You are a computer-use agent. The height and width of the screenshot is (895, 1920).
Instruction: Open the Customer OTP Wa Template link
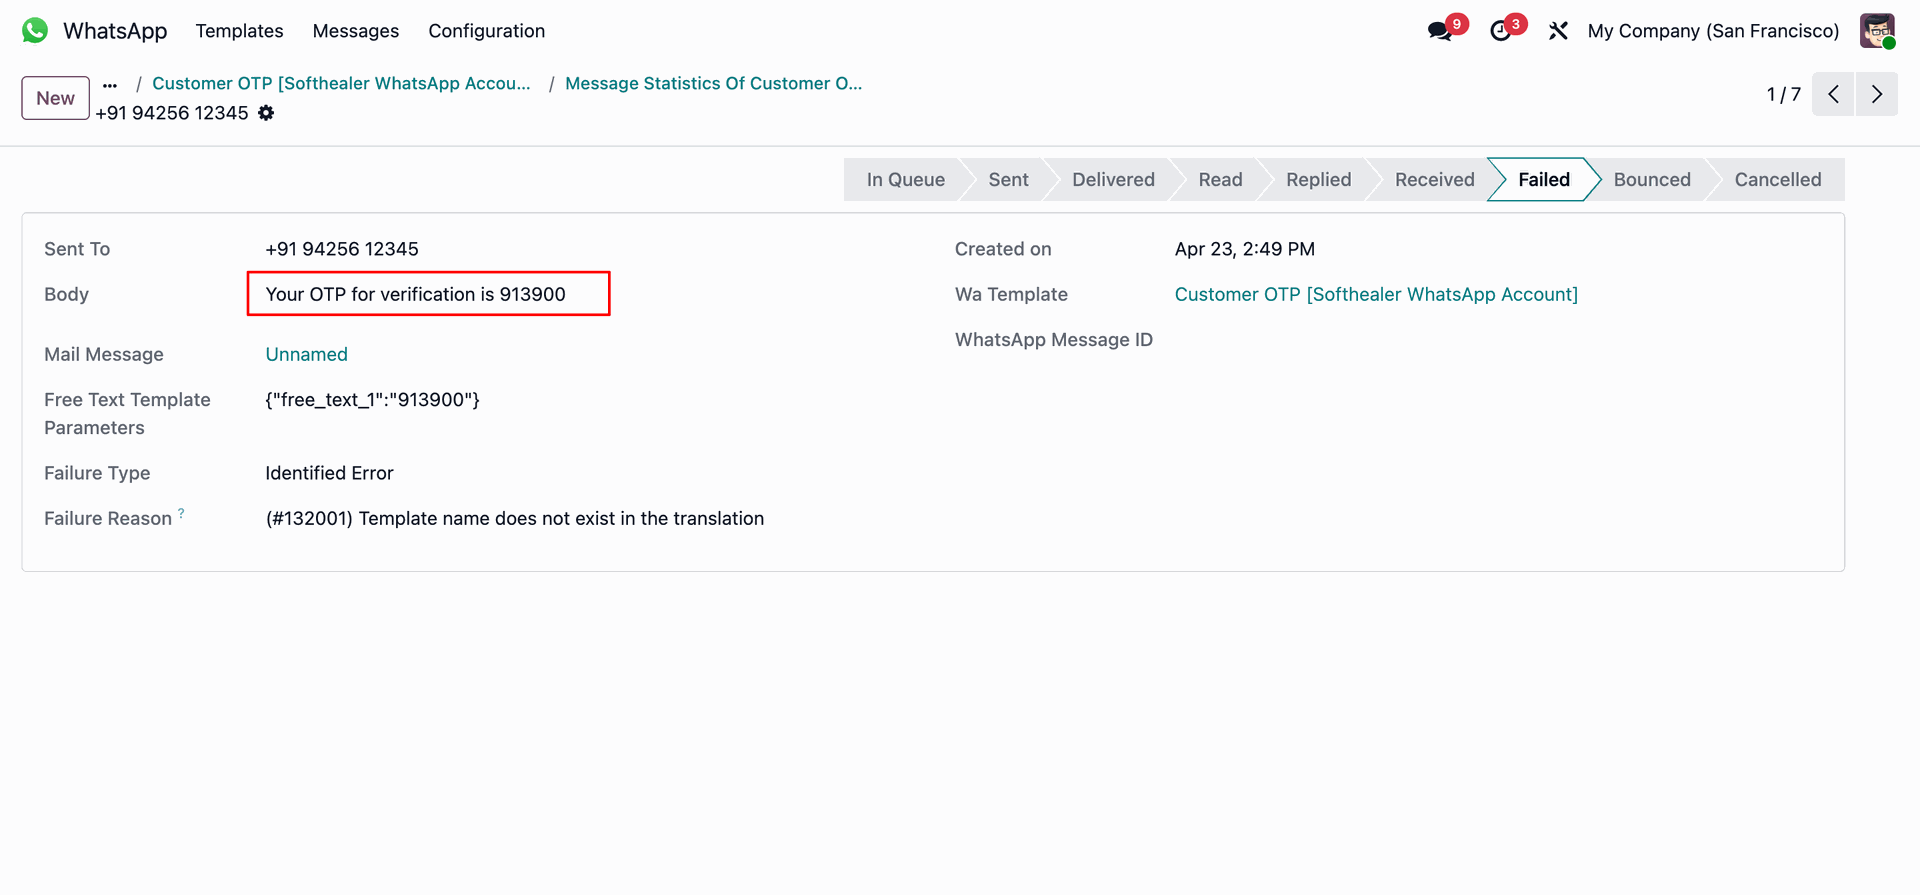(x=1376, y=294)
